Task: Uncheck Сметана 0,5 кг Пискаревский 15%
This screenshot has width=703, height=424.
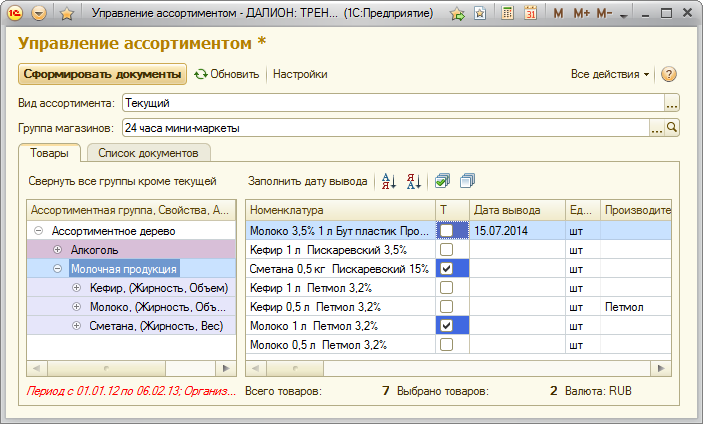Action: click(x=446, y=268)
